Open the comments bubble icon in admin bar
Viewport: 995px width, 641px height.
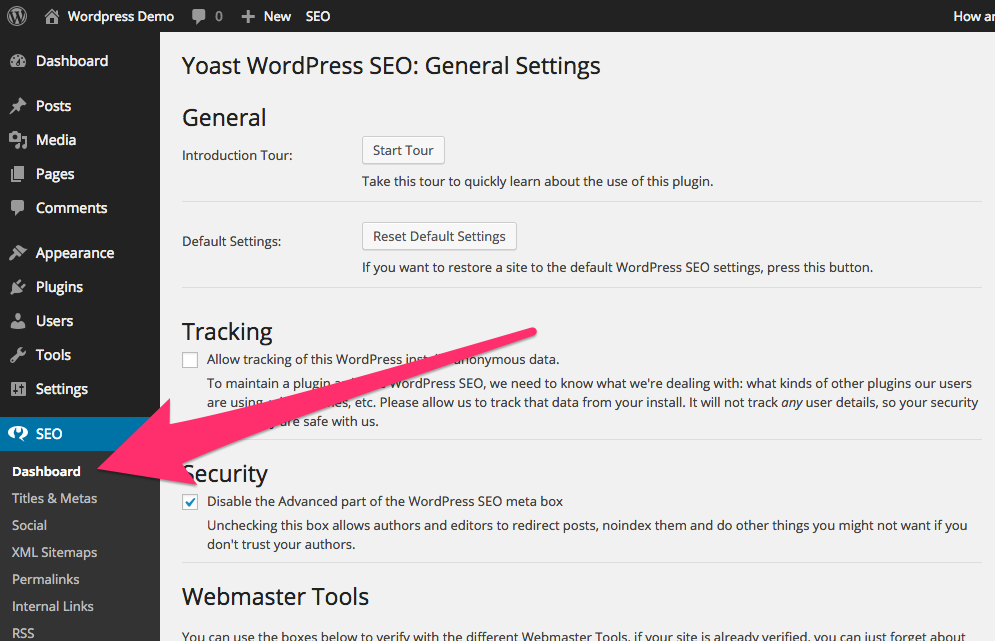point(200,16)
